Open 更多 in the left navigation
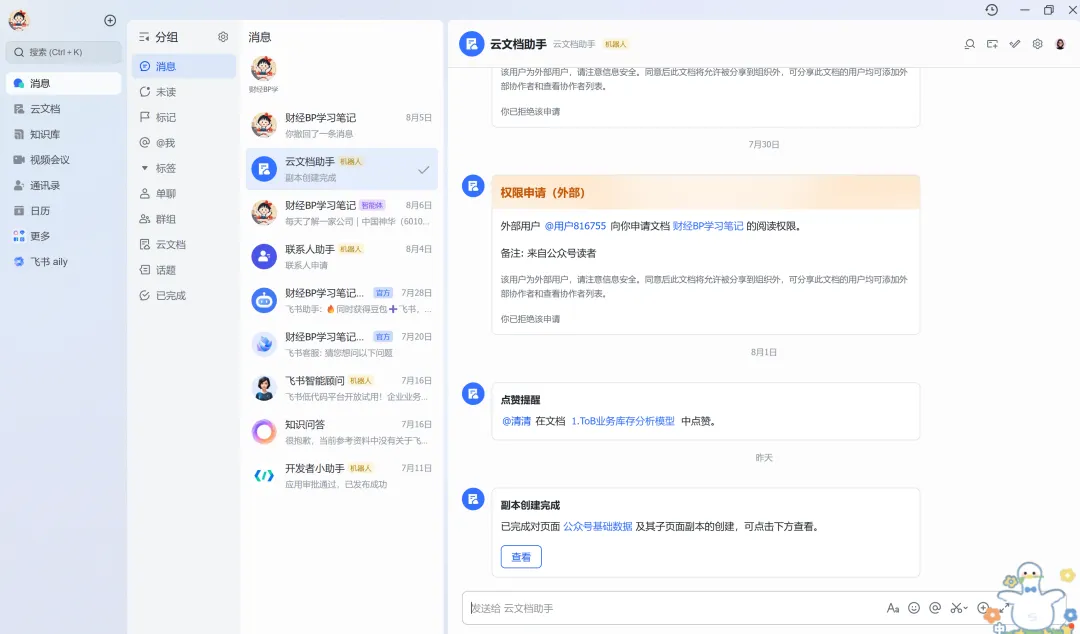The image size is (1080, 634). [63, 236]
